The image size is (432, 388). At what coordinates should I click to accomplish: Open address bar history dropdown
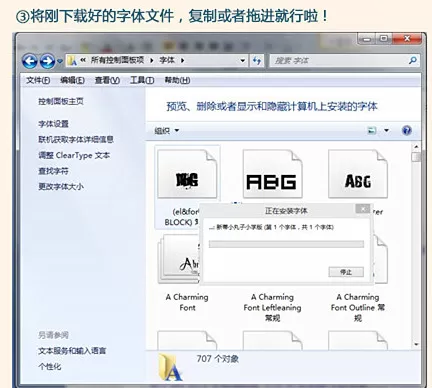coord(243,61)
